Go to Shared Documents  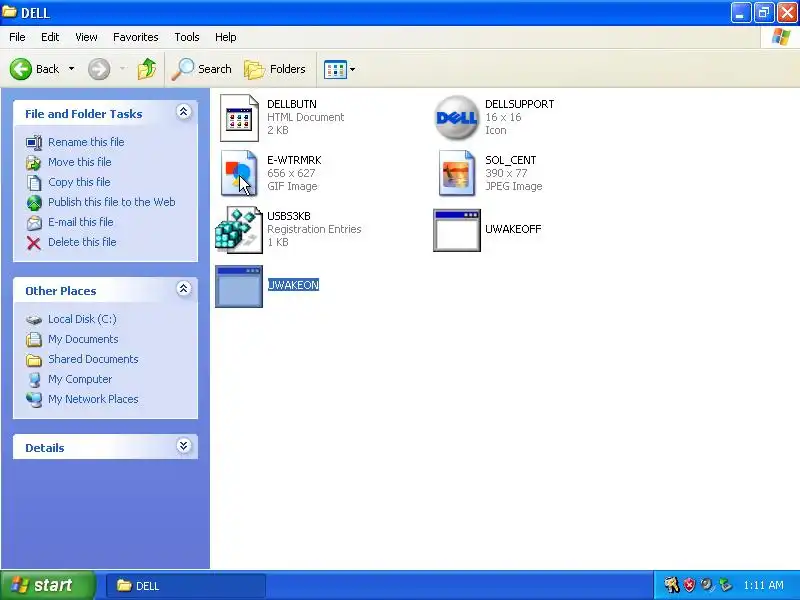point(93,359)
